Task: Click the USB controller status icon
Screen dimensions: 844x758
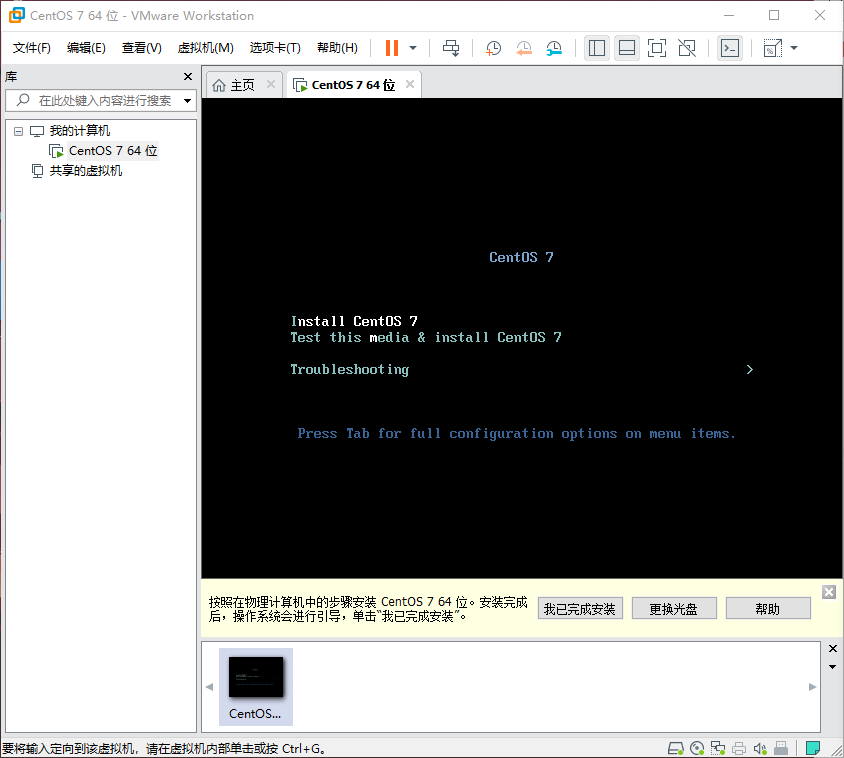Action: [x=781, y=748]
